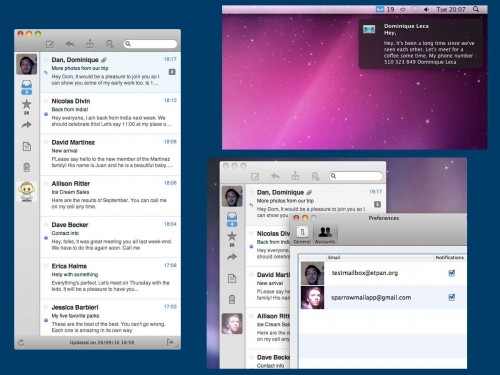The image size is (500, 375).
Task: Open Dave Becker 'Contact info' in left window
Action: pyautogui.click(x=110, y=237)
